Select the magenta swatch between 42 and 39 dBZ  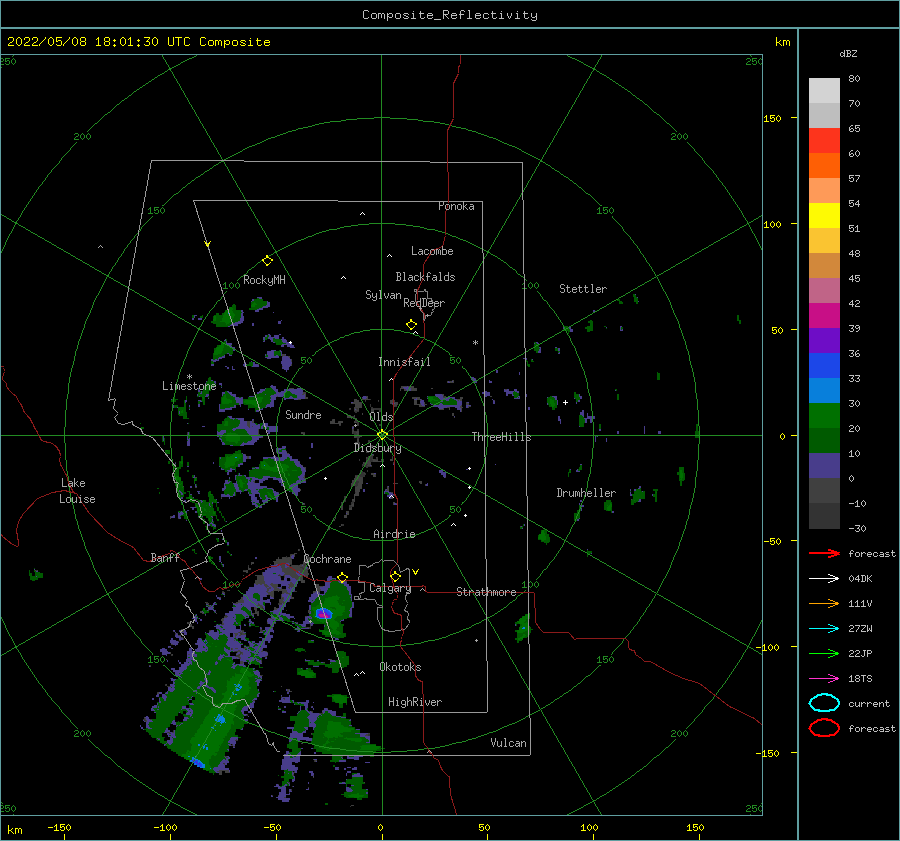pos(824,316)
